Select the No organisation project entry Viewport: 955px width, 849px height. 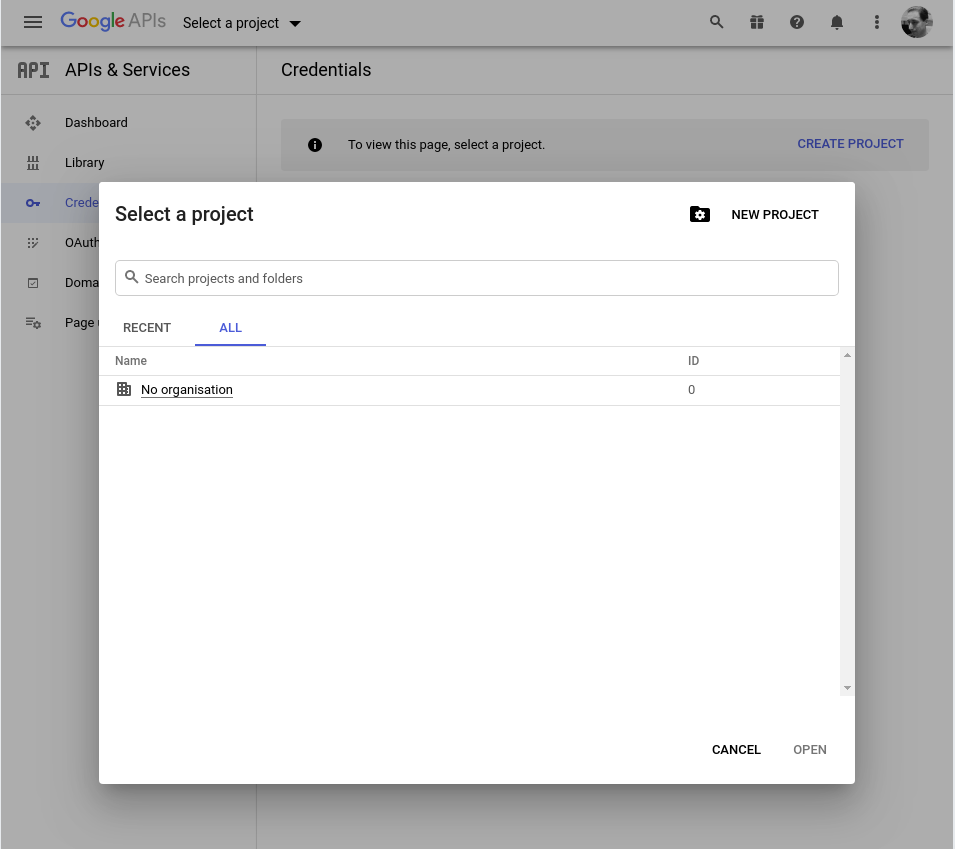point(187,389)
